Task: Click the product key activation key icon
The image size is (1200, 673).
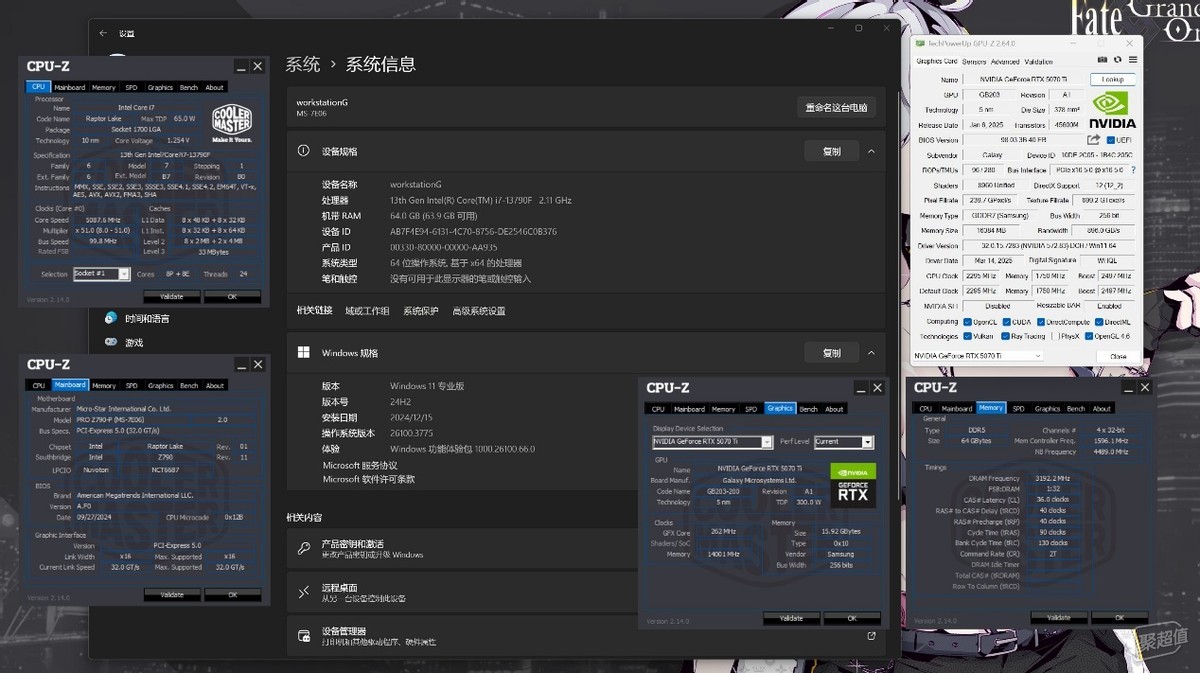Action: point(304,549)
